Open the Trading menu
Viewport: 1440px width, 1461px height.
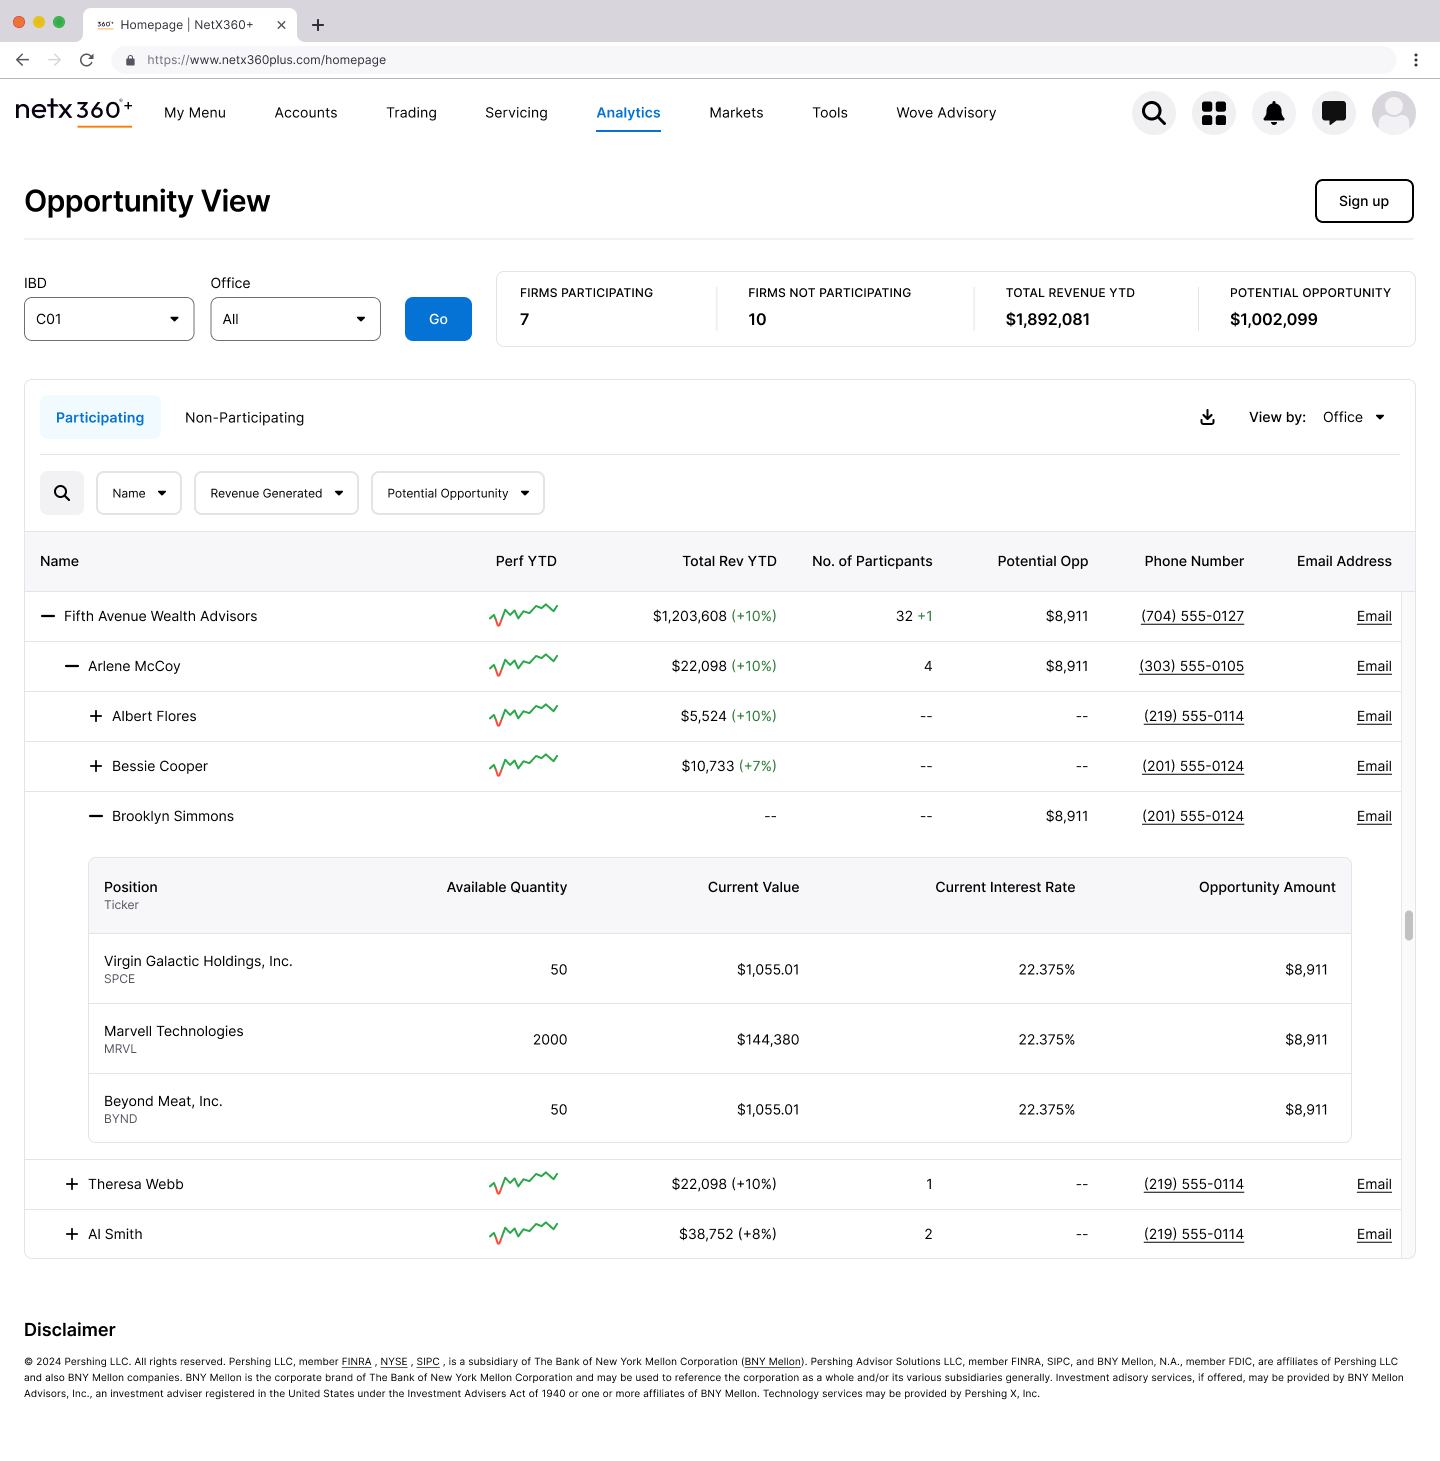[411, 113]
